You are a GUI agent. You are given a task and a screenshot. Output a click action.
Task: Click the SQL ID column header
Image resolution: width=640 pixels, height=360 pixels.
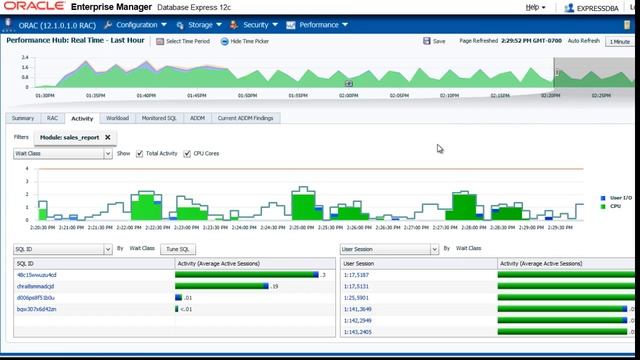pyautogui.click(x=94, y=264)
